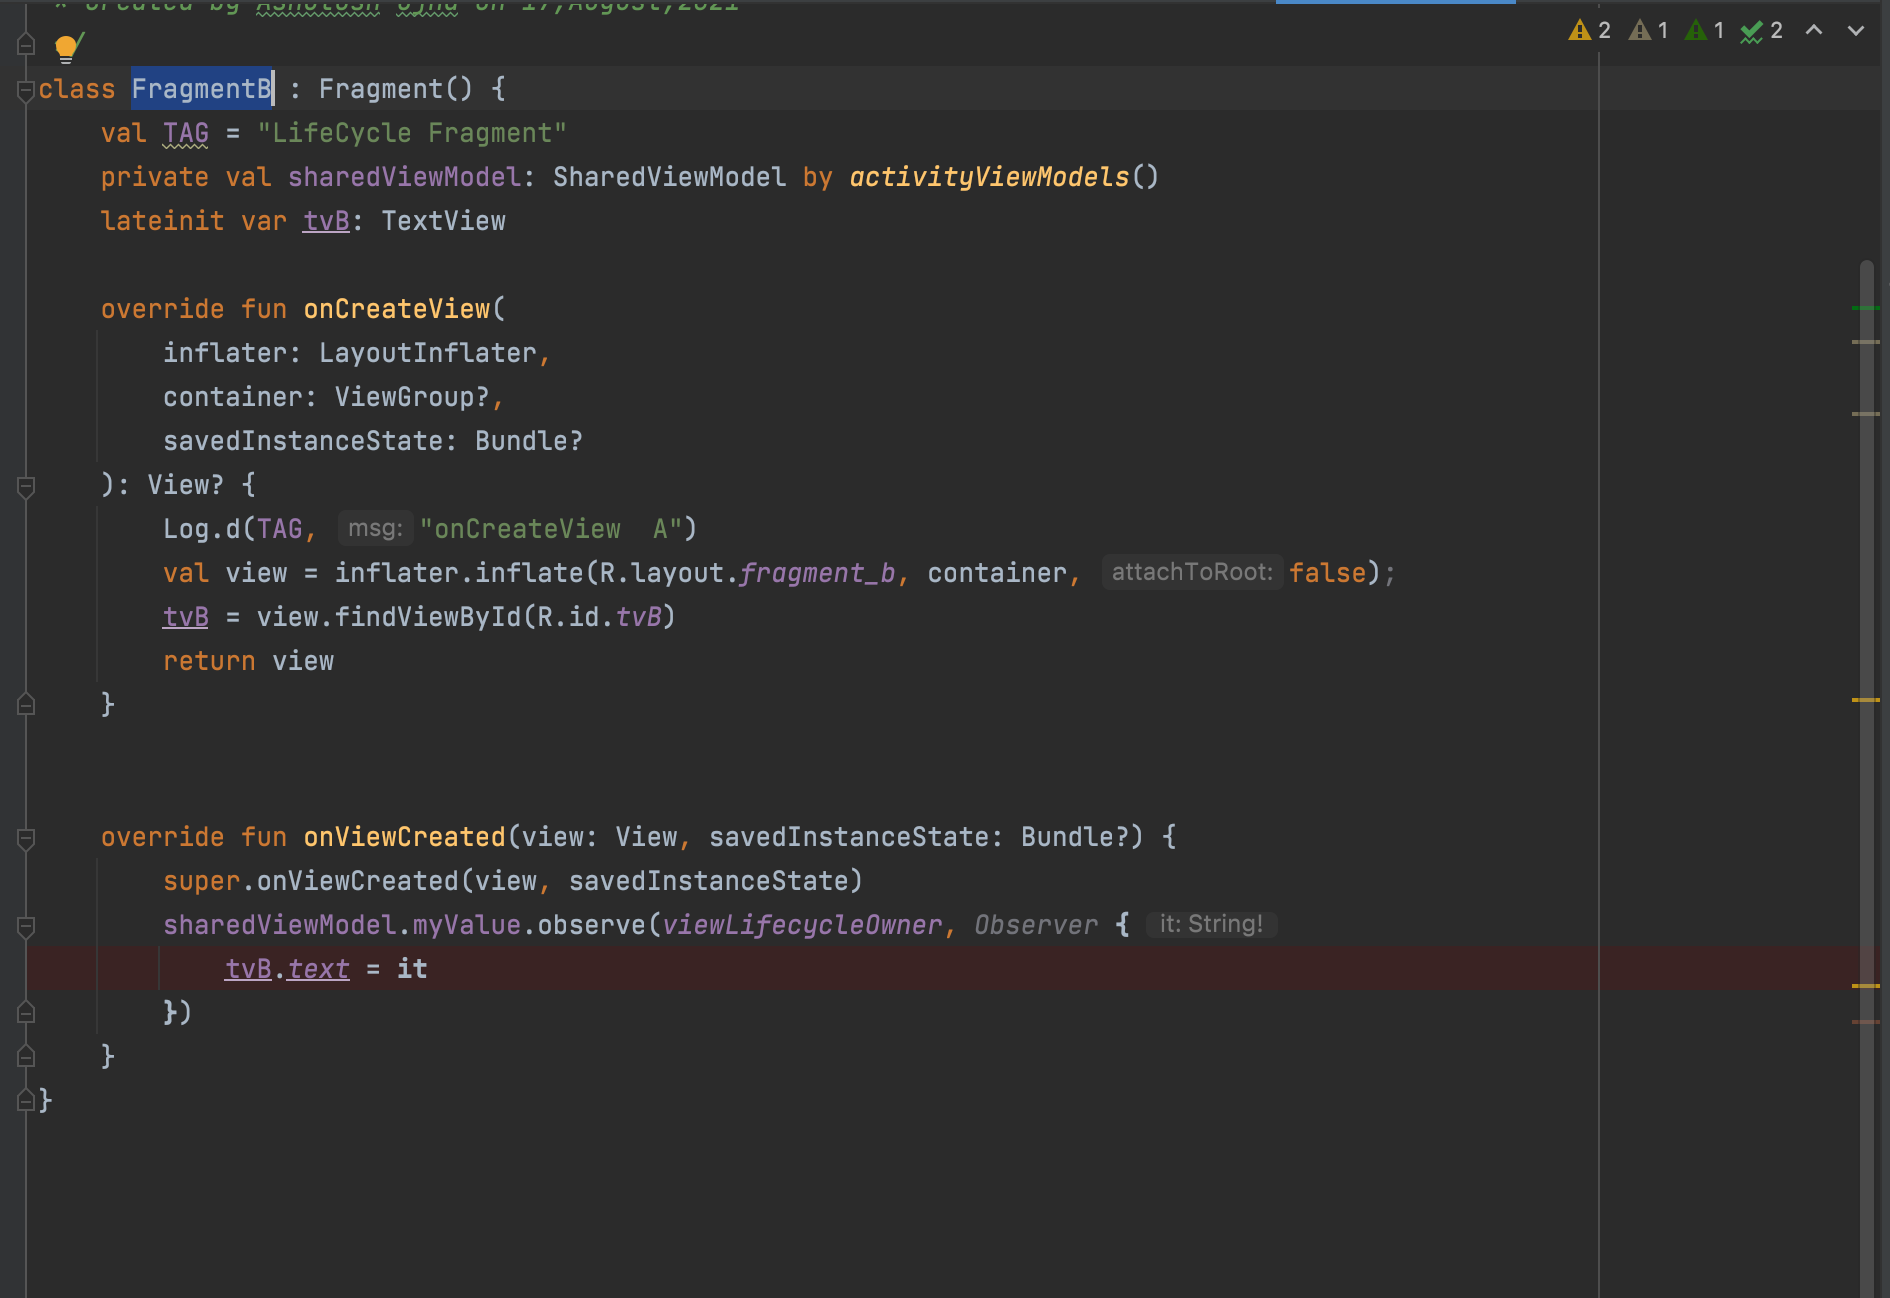Click findViewById method call

click(428, 617)
